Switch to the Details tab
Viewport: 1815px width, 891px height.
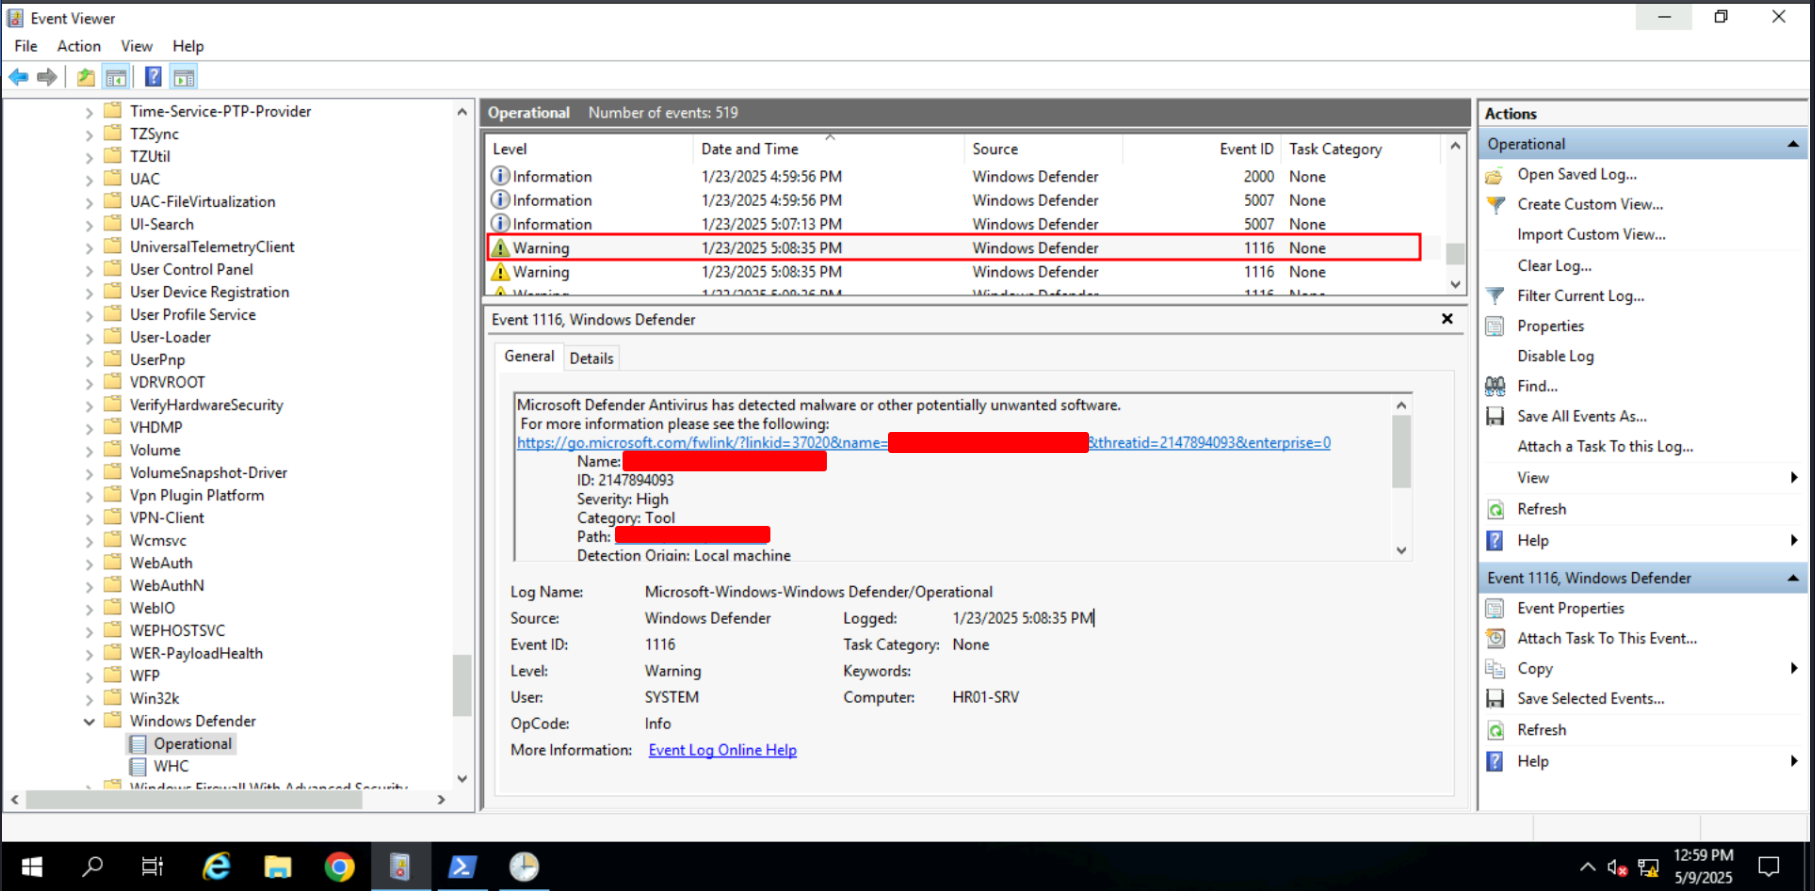tap(591, 358)
